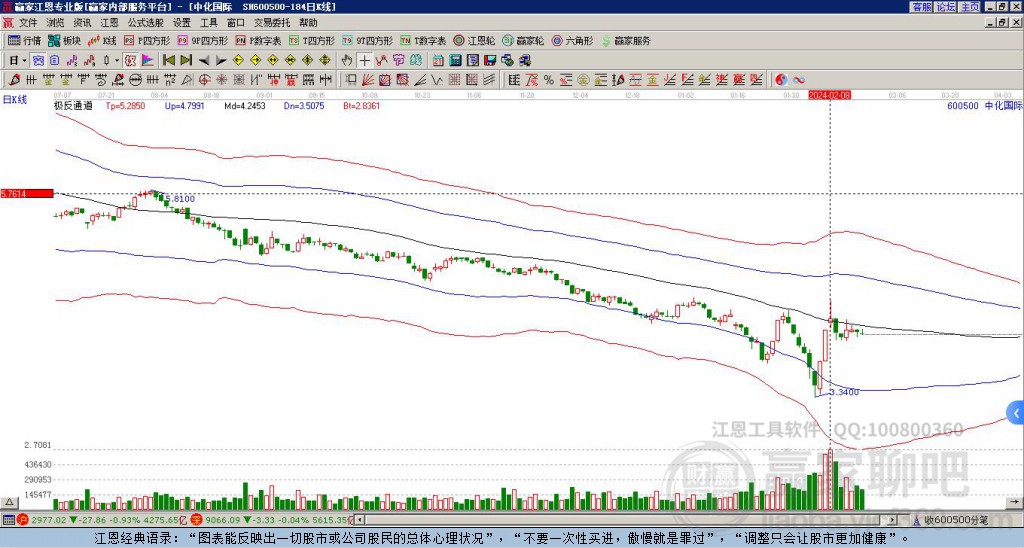
Task: Select the Gann fan lines tool
Action: click(368, 80)
